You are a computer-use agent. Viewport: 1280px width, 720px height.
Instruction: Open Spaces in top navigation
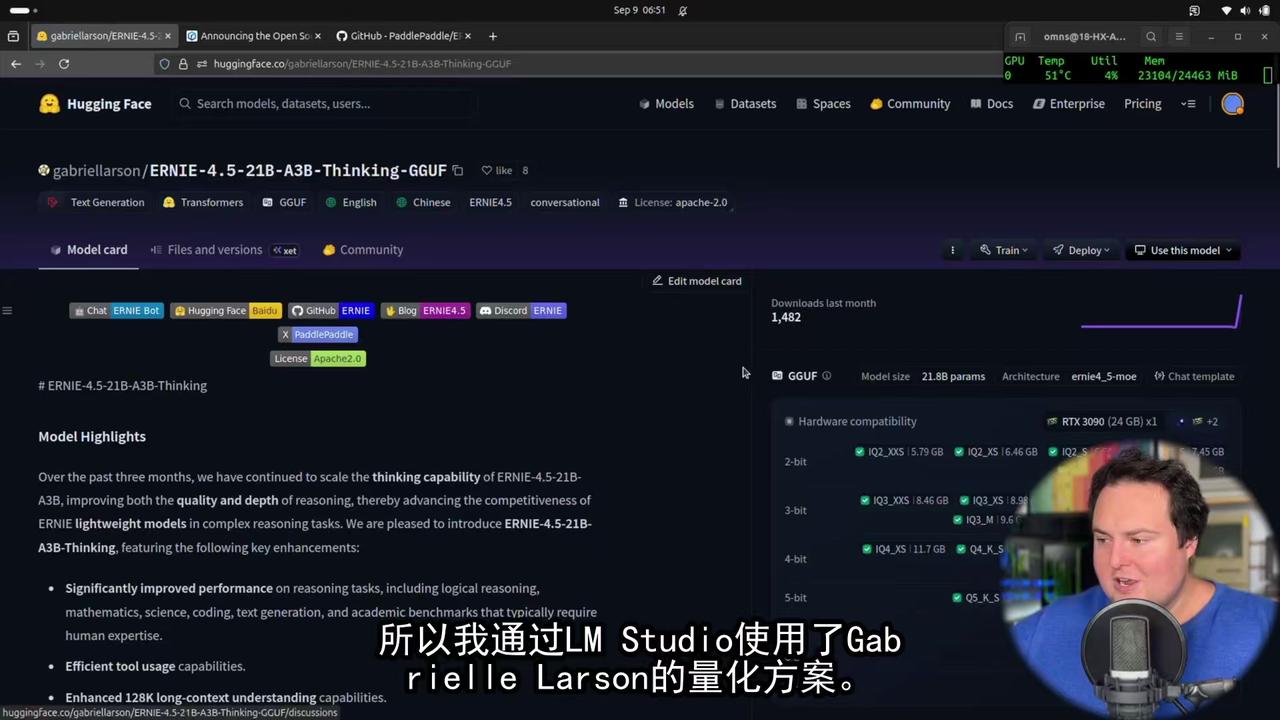tap(823, 104)
